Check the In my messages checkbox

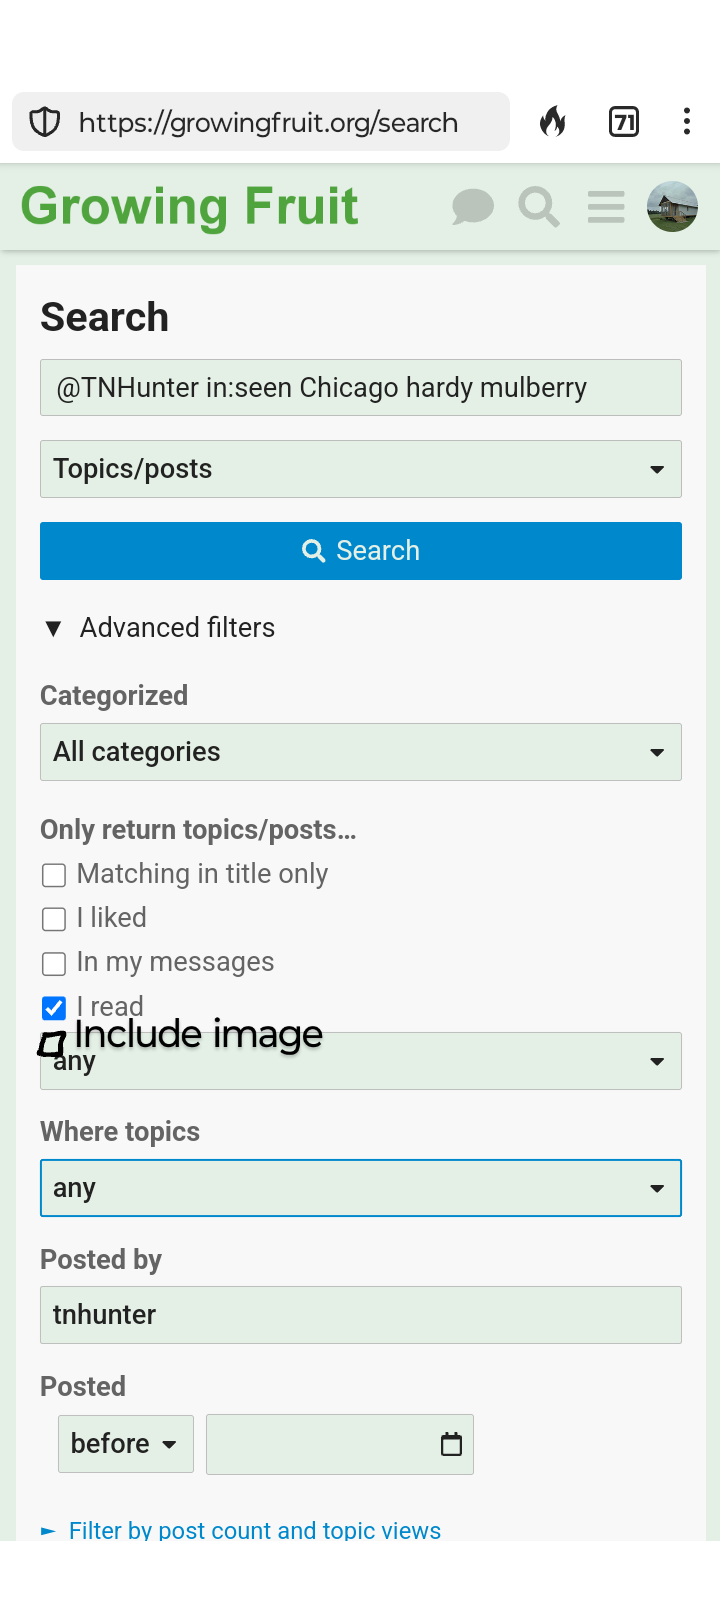tap(54, 963)
